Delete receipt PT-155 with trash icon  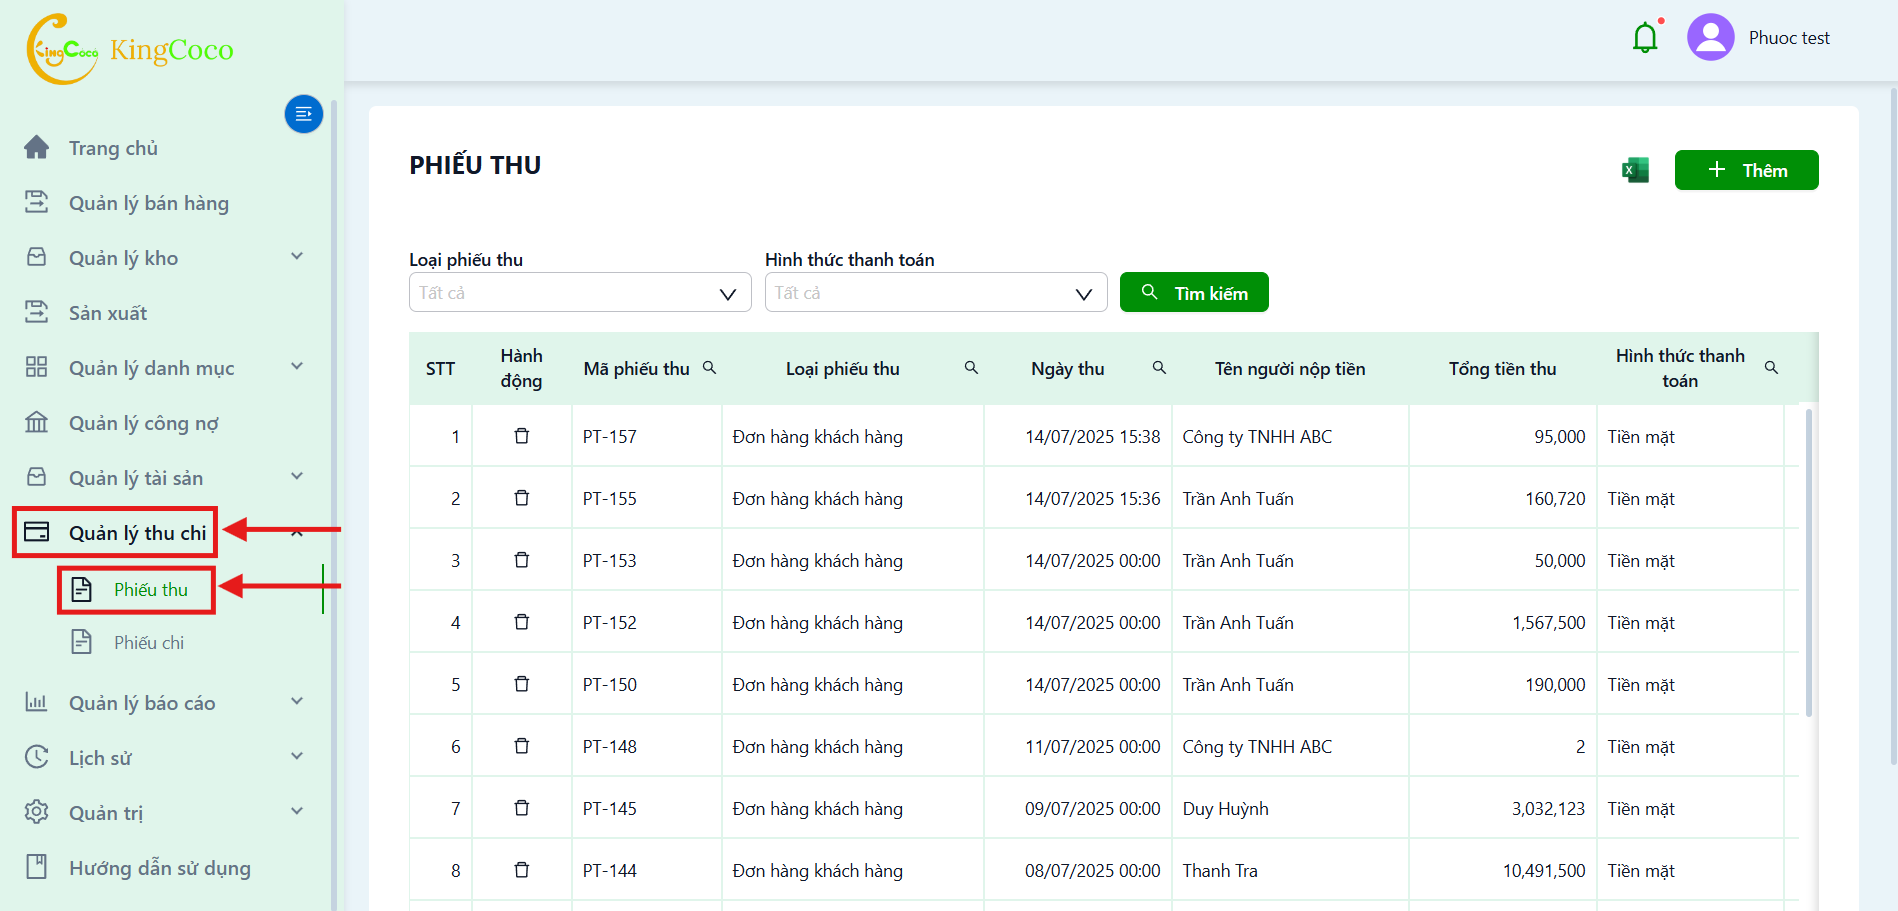[x=522, y=498]
